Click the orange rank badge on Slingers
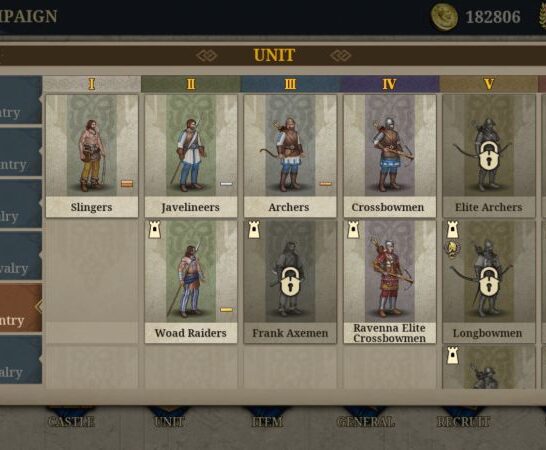Image resolution: width=546 pixels, height=450 pixels. click(x=127, y=184)
